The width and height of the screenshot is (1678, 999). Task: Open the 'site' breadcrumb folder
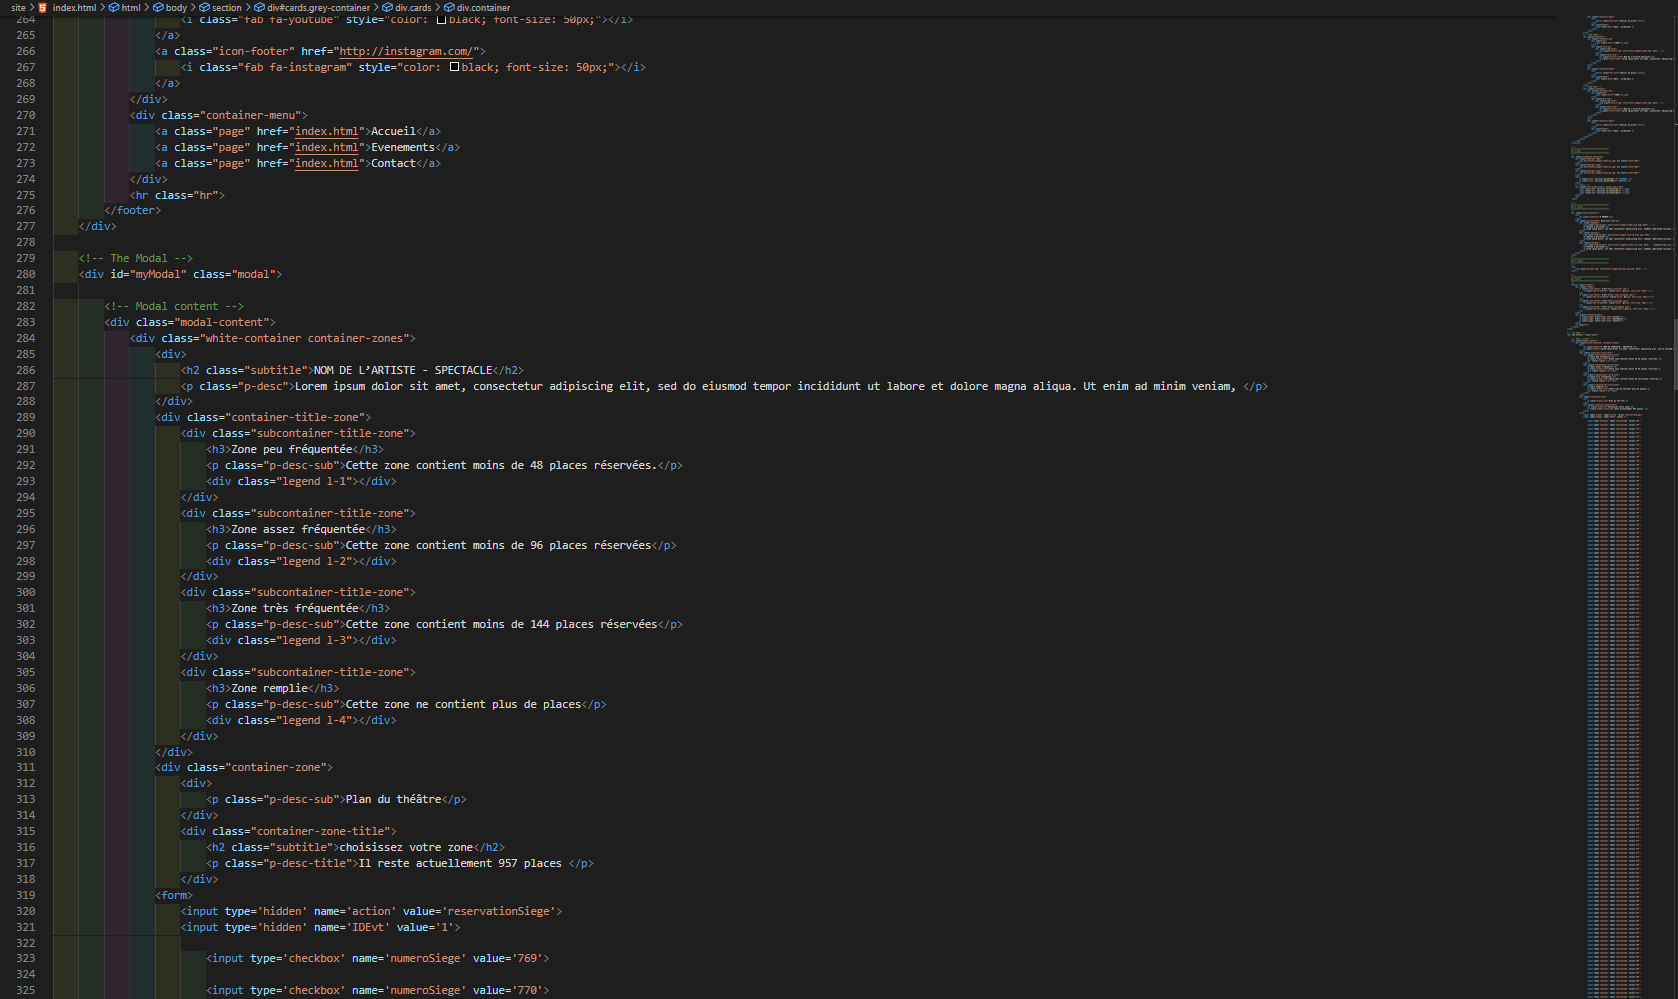coord(18,7)
